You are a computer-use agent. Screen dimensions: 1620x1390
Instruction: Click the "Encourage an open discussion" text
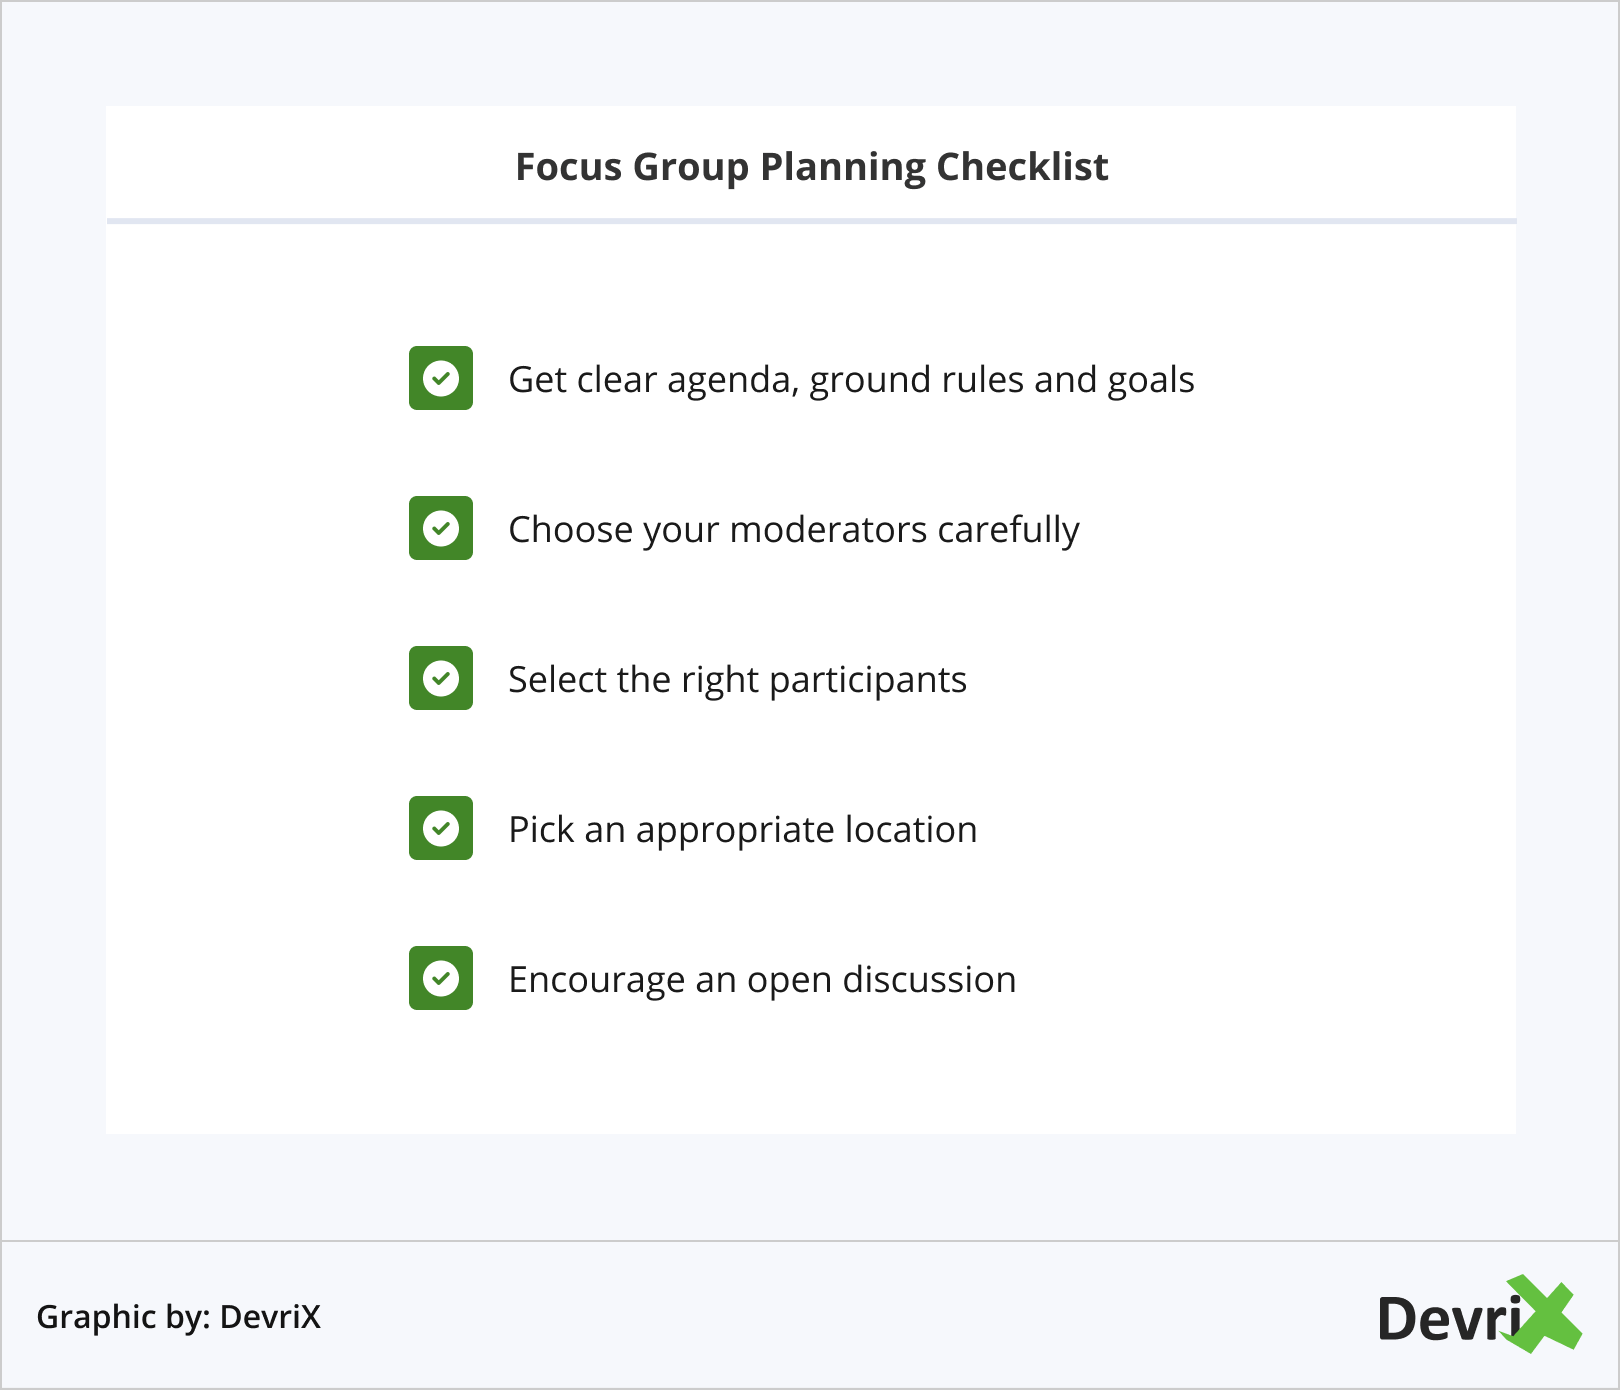tap(762, 980)
